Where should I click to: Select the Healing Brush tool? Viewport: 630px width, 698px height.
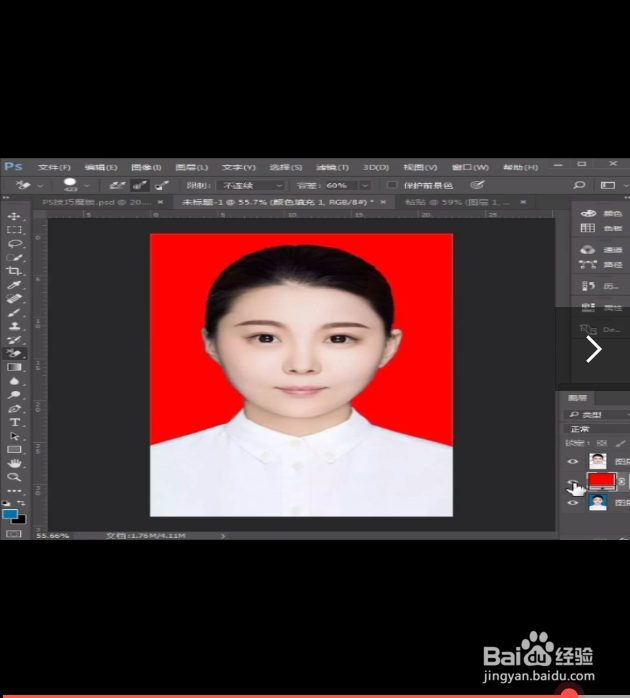pyautogui.click(x=14, y=298)
